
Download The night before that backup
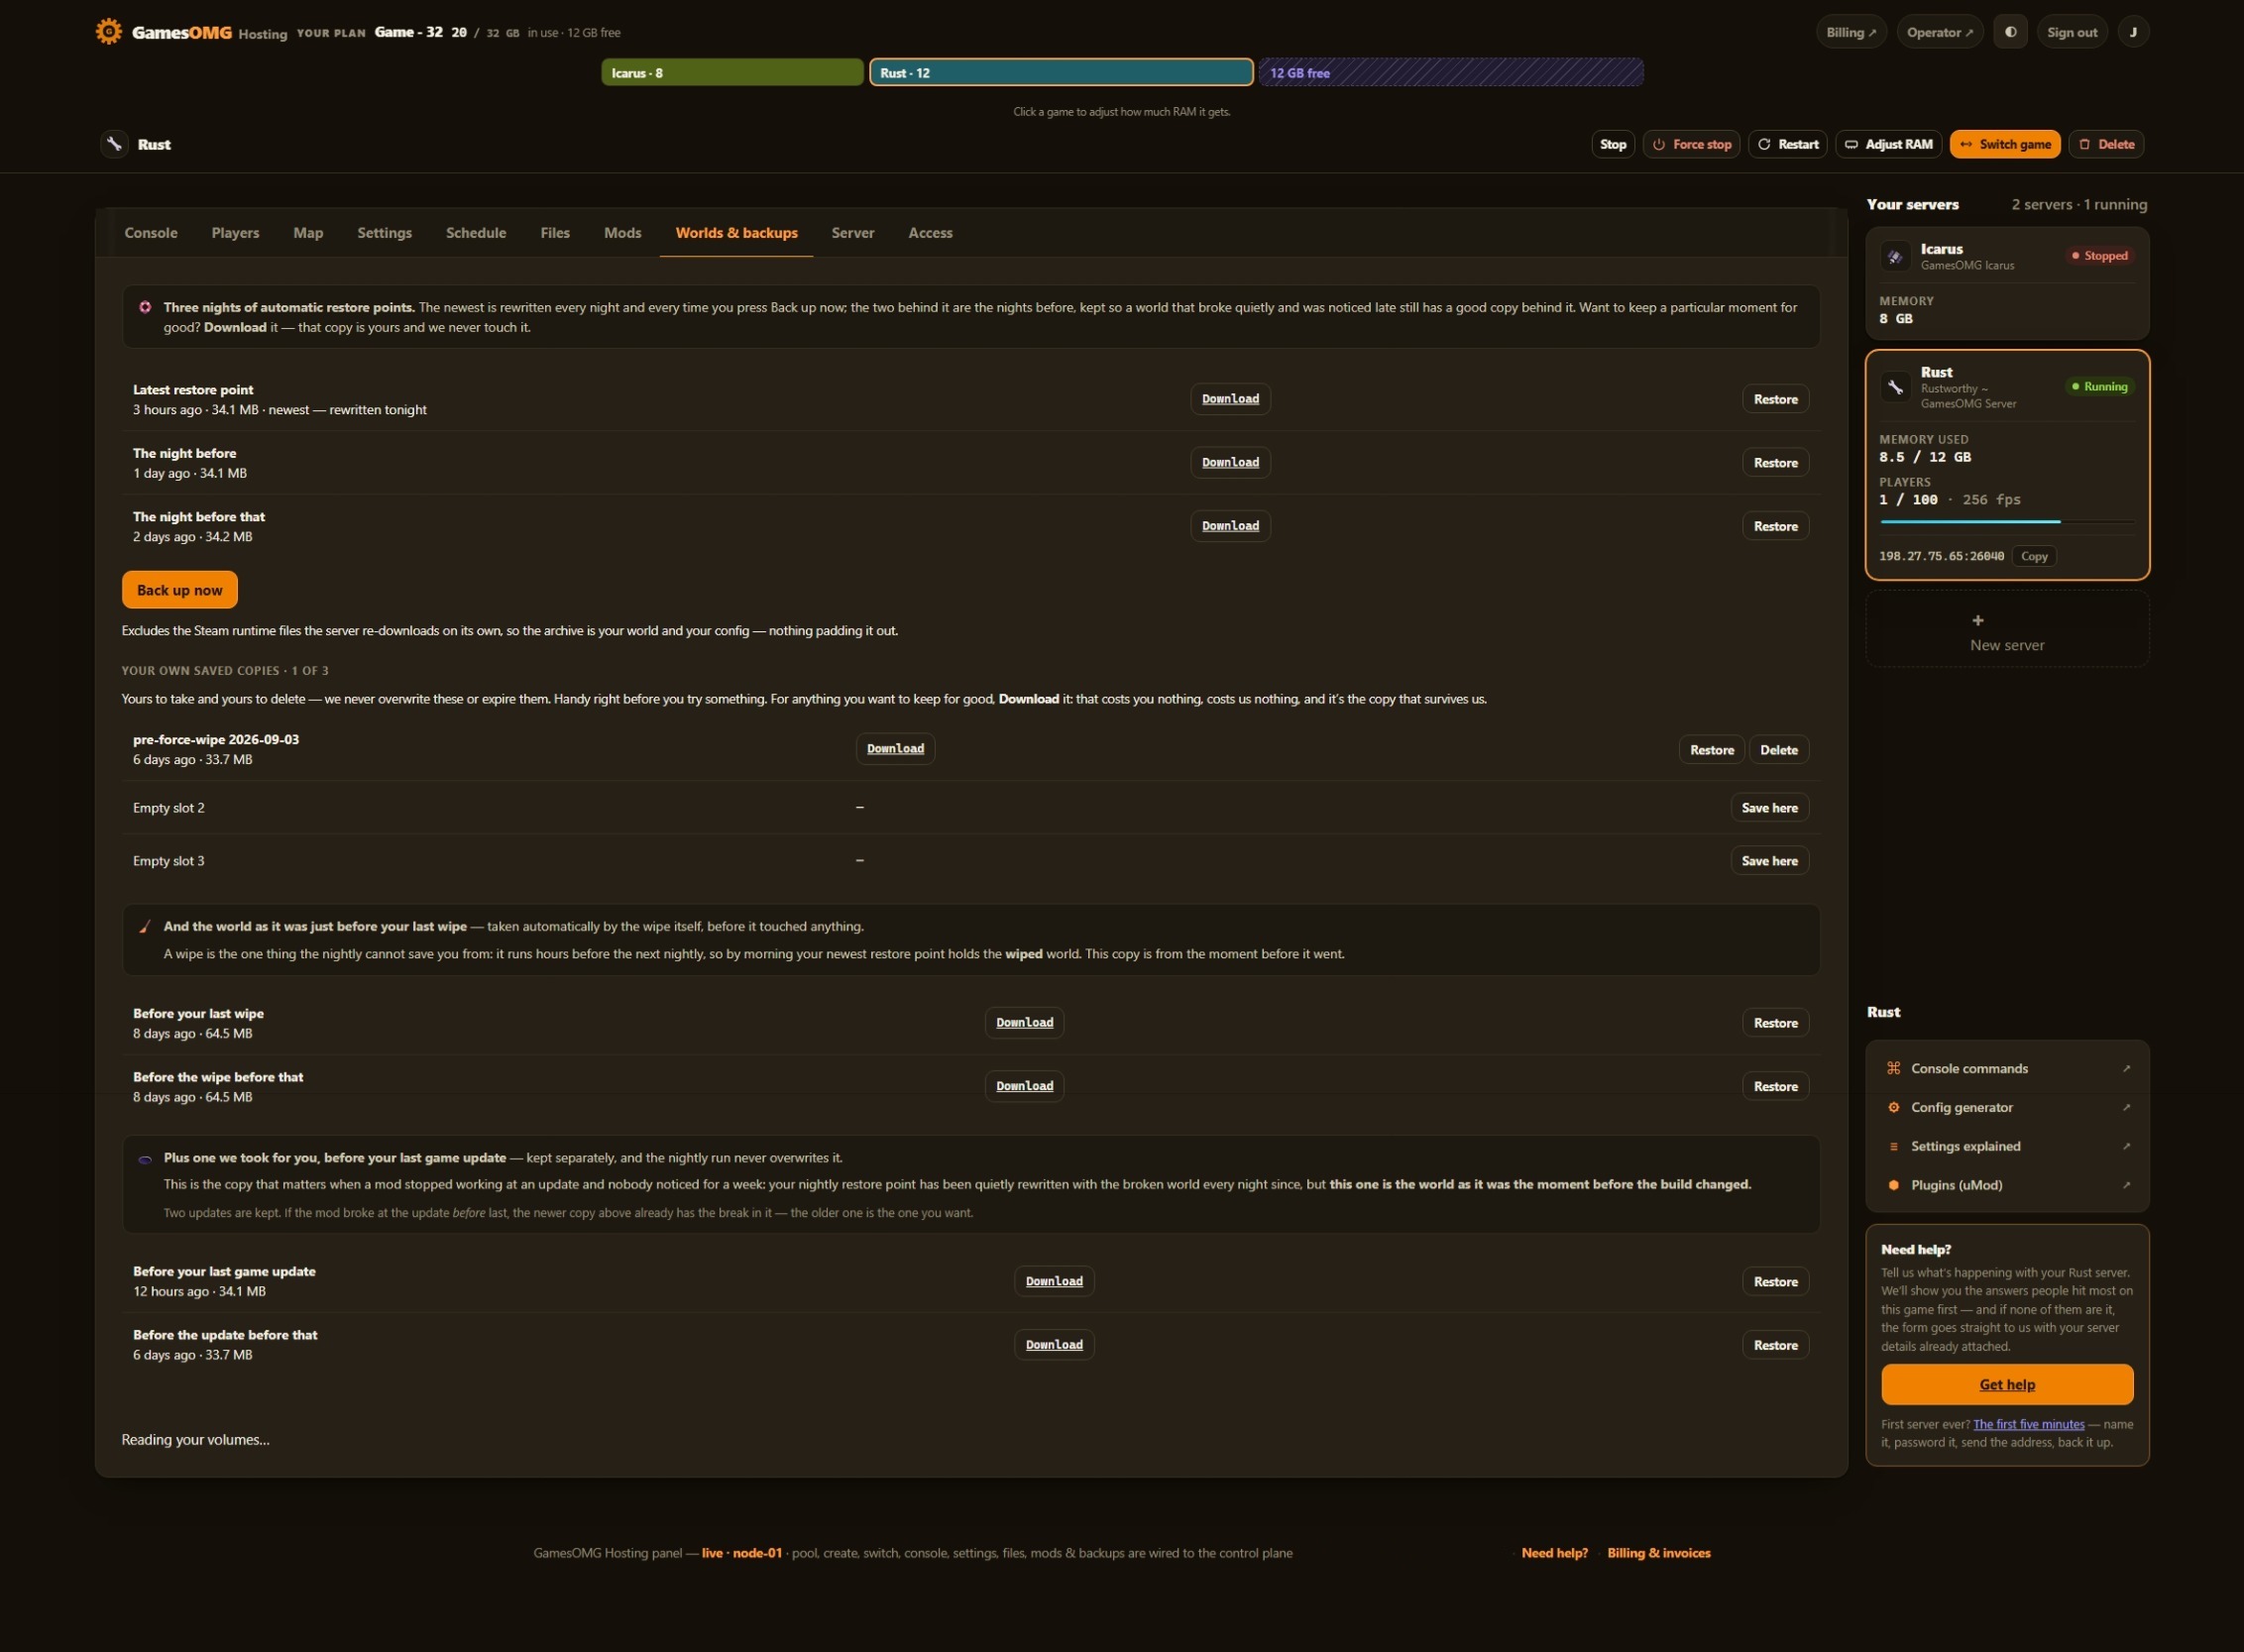[x=1230, y=526]
